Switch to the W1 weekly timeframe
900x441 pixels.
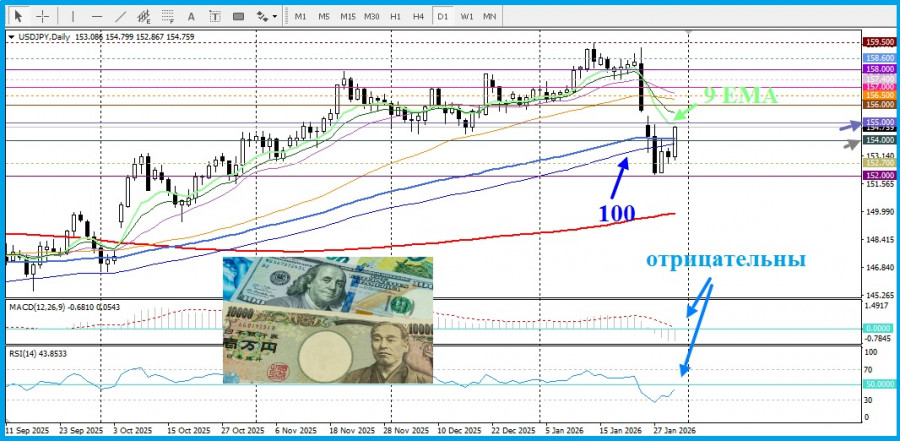pyautogui.click(x=467, y=16)
